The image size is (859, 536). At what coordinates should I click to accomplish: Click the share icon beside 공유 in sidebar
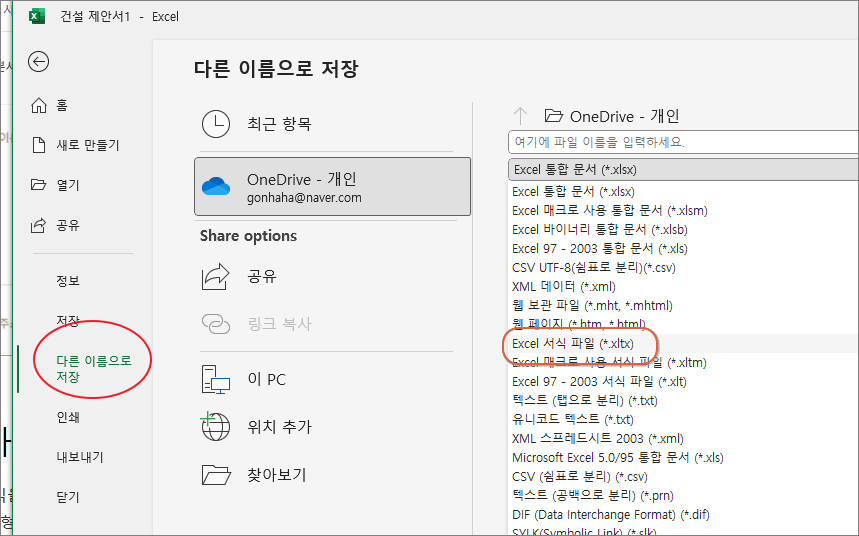click(x=38, y=225)
